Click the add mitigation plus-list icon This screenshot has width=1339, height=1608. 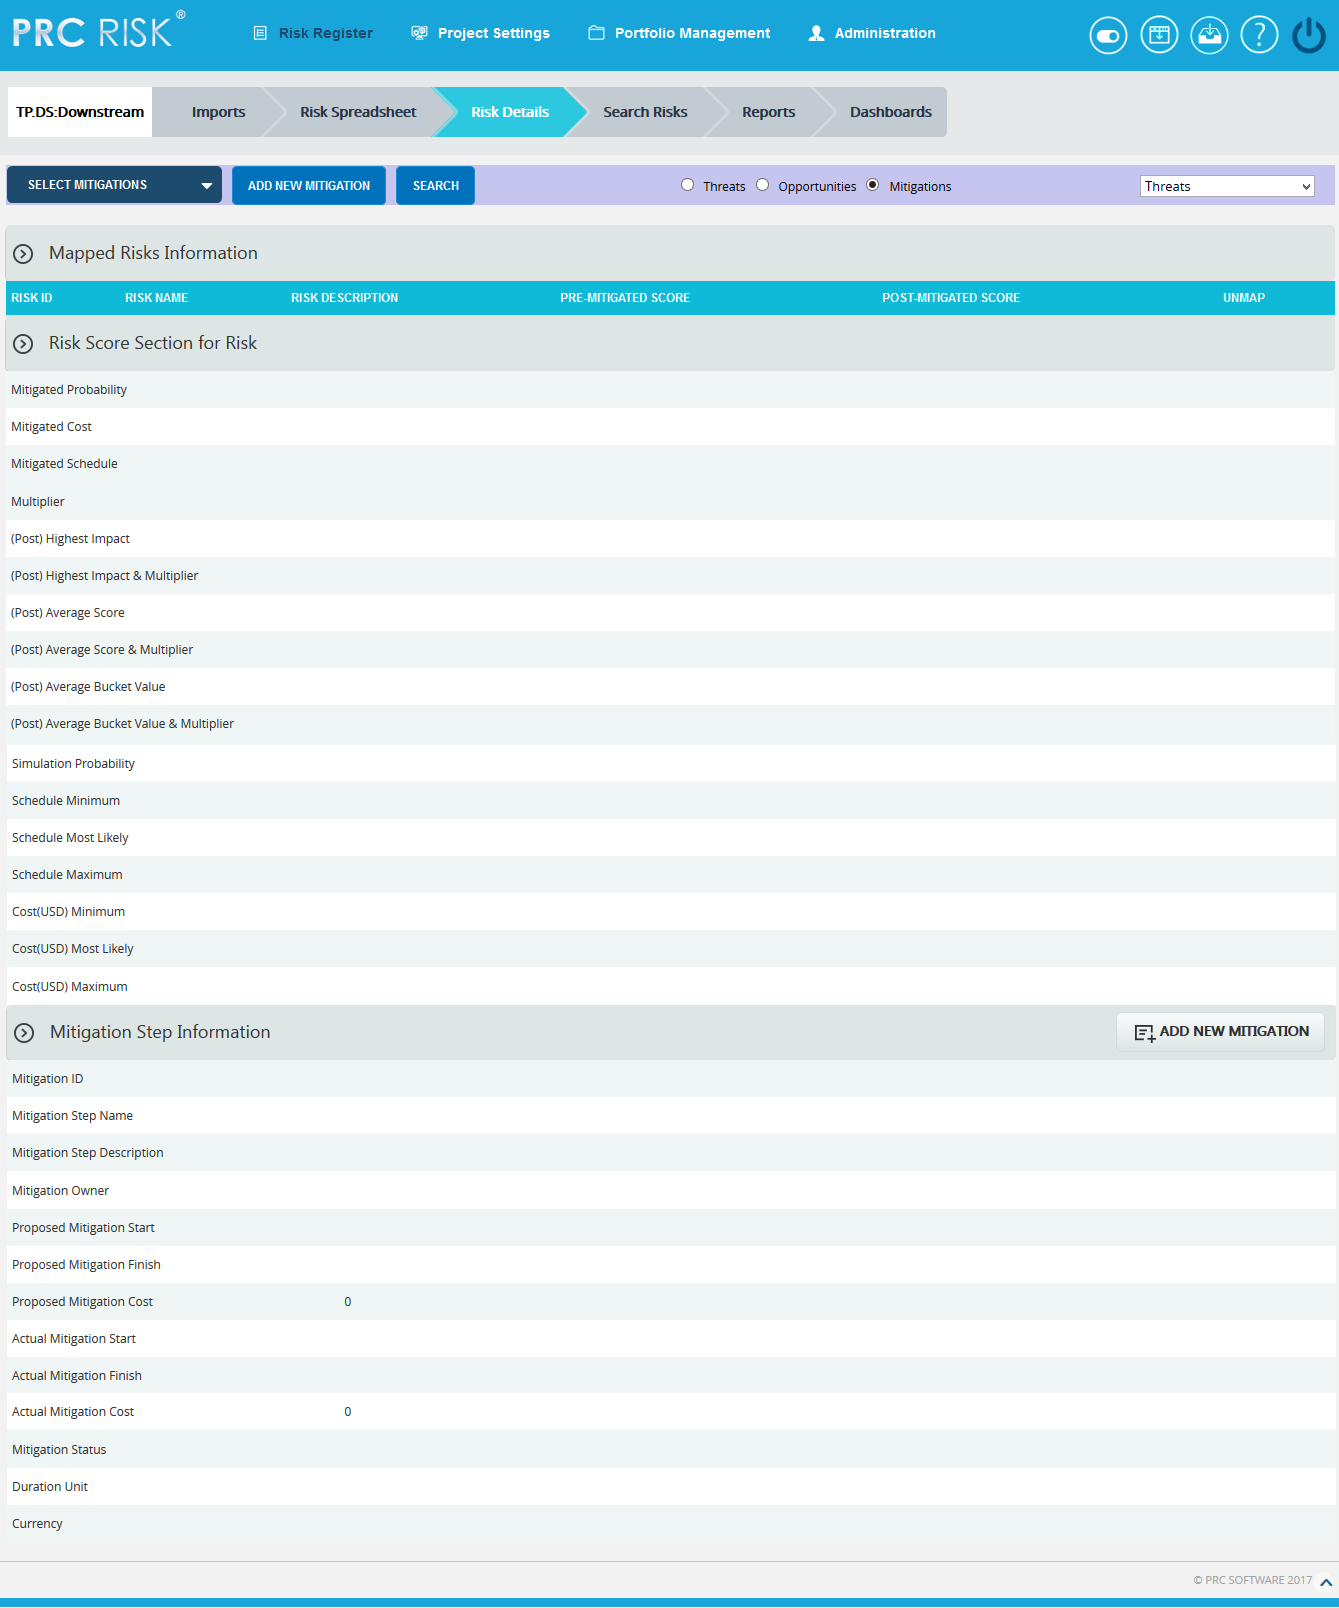[1144, 1033]
